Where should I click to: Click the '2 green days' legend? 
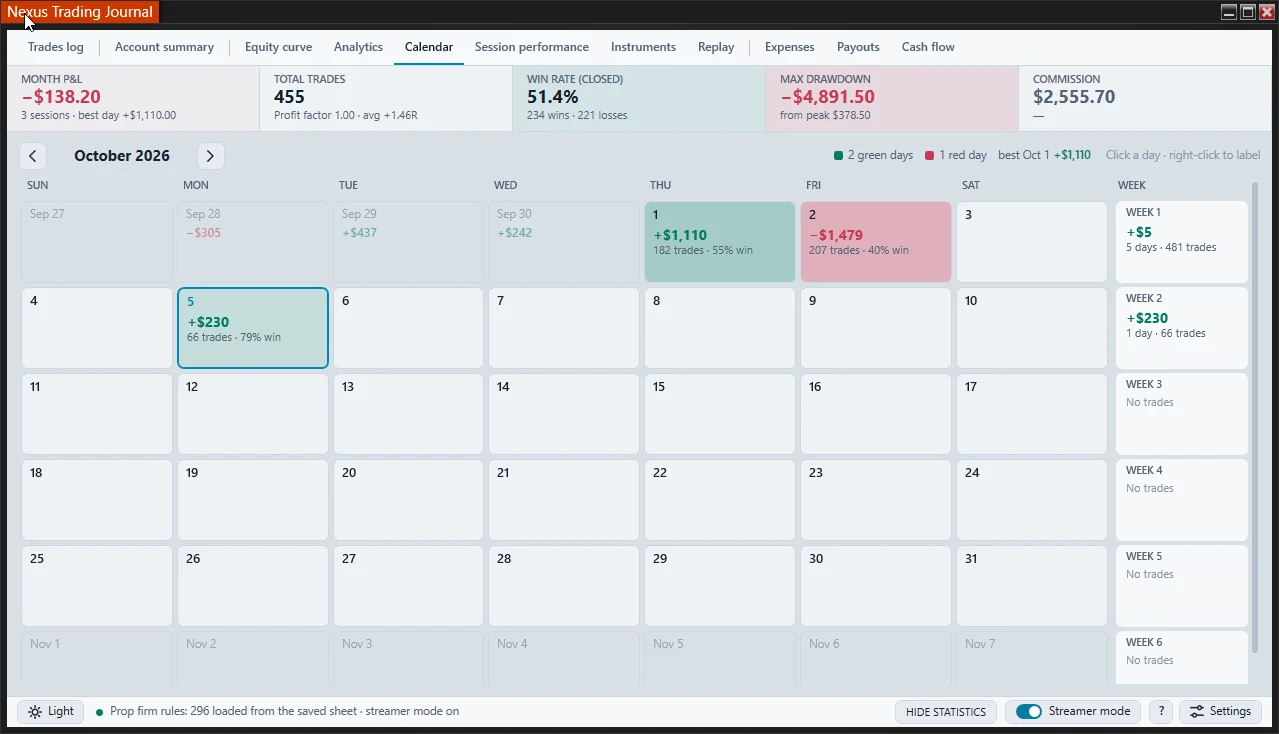[874, 155]
